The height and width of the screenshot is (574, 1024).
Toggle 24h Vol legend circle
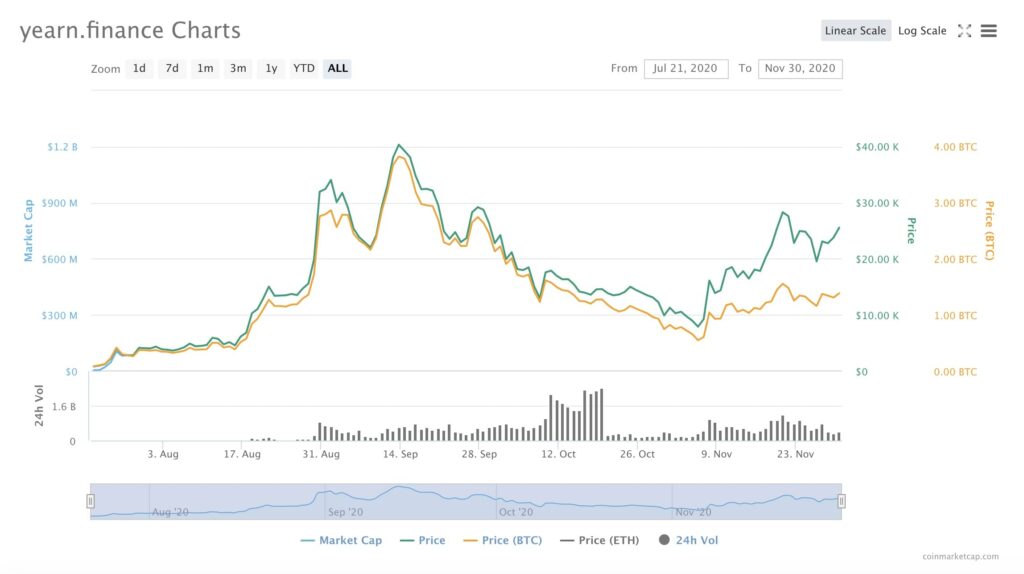click(664, 540)
